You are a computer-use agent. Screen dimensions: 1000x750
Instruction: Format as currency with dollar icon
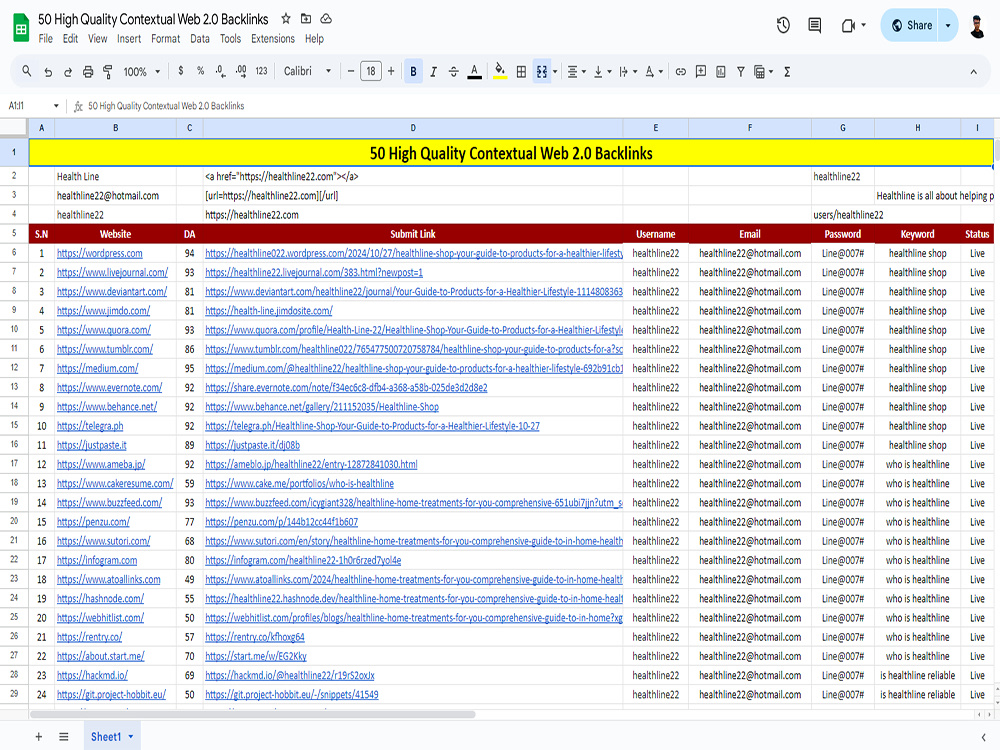(x=181, y=71)
